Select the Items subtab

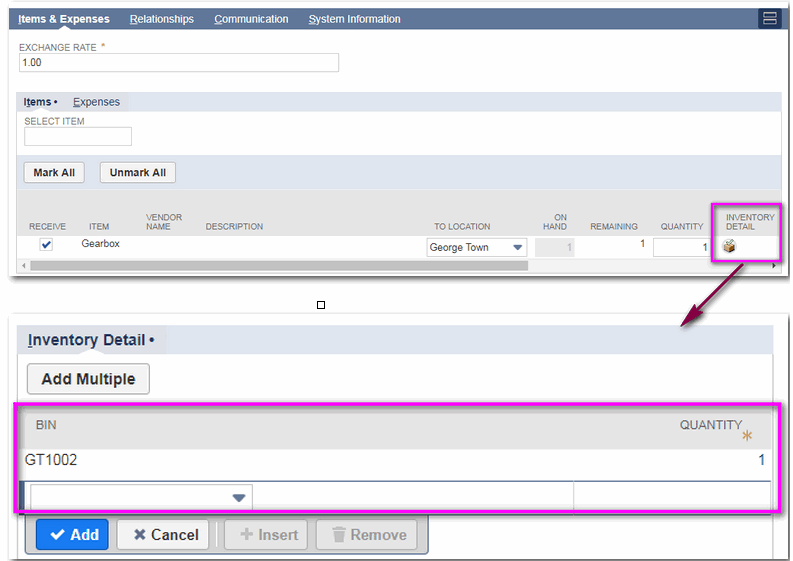(x=38, y=102)
